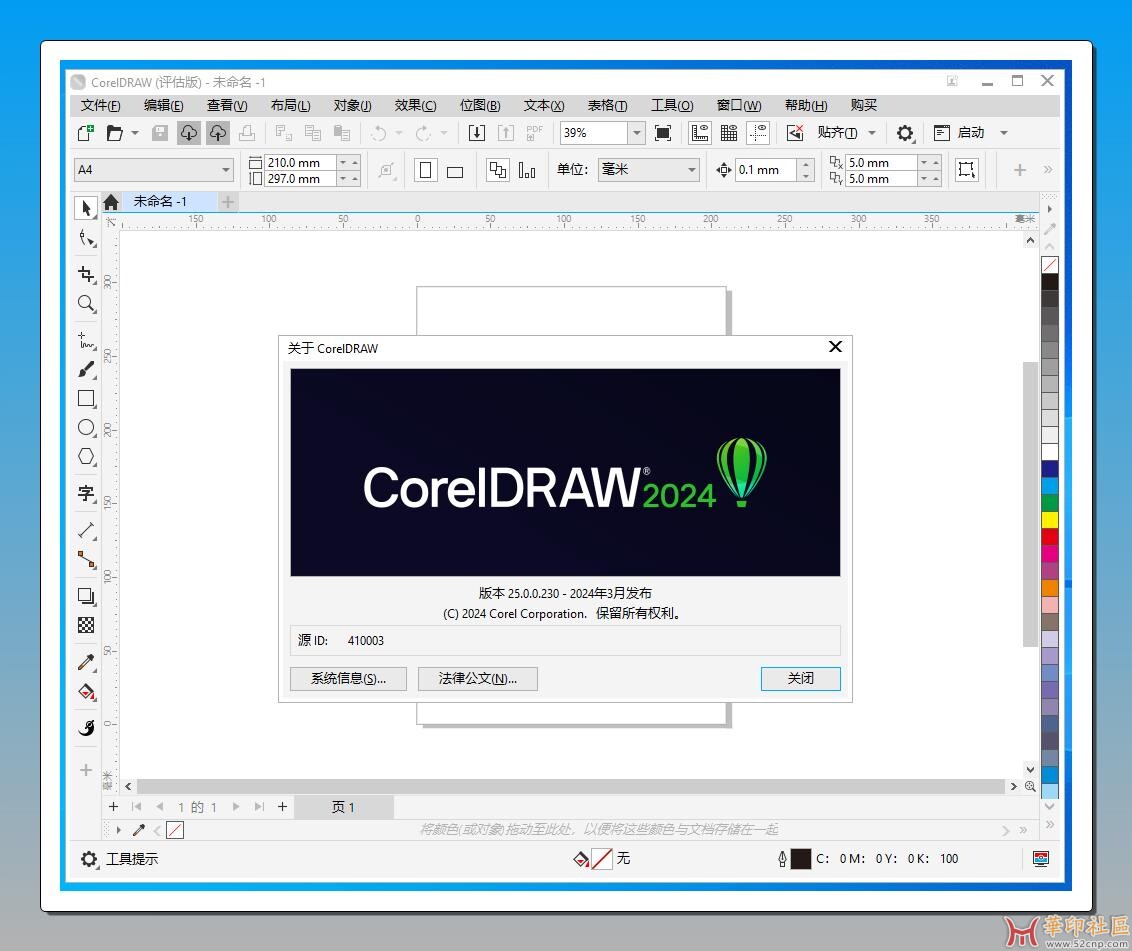
Task: Toggle Current page layout button
Action: click(527, 170)
